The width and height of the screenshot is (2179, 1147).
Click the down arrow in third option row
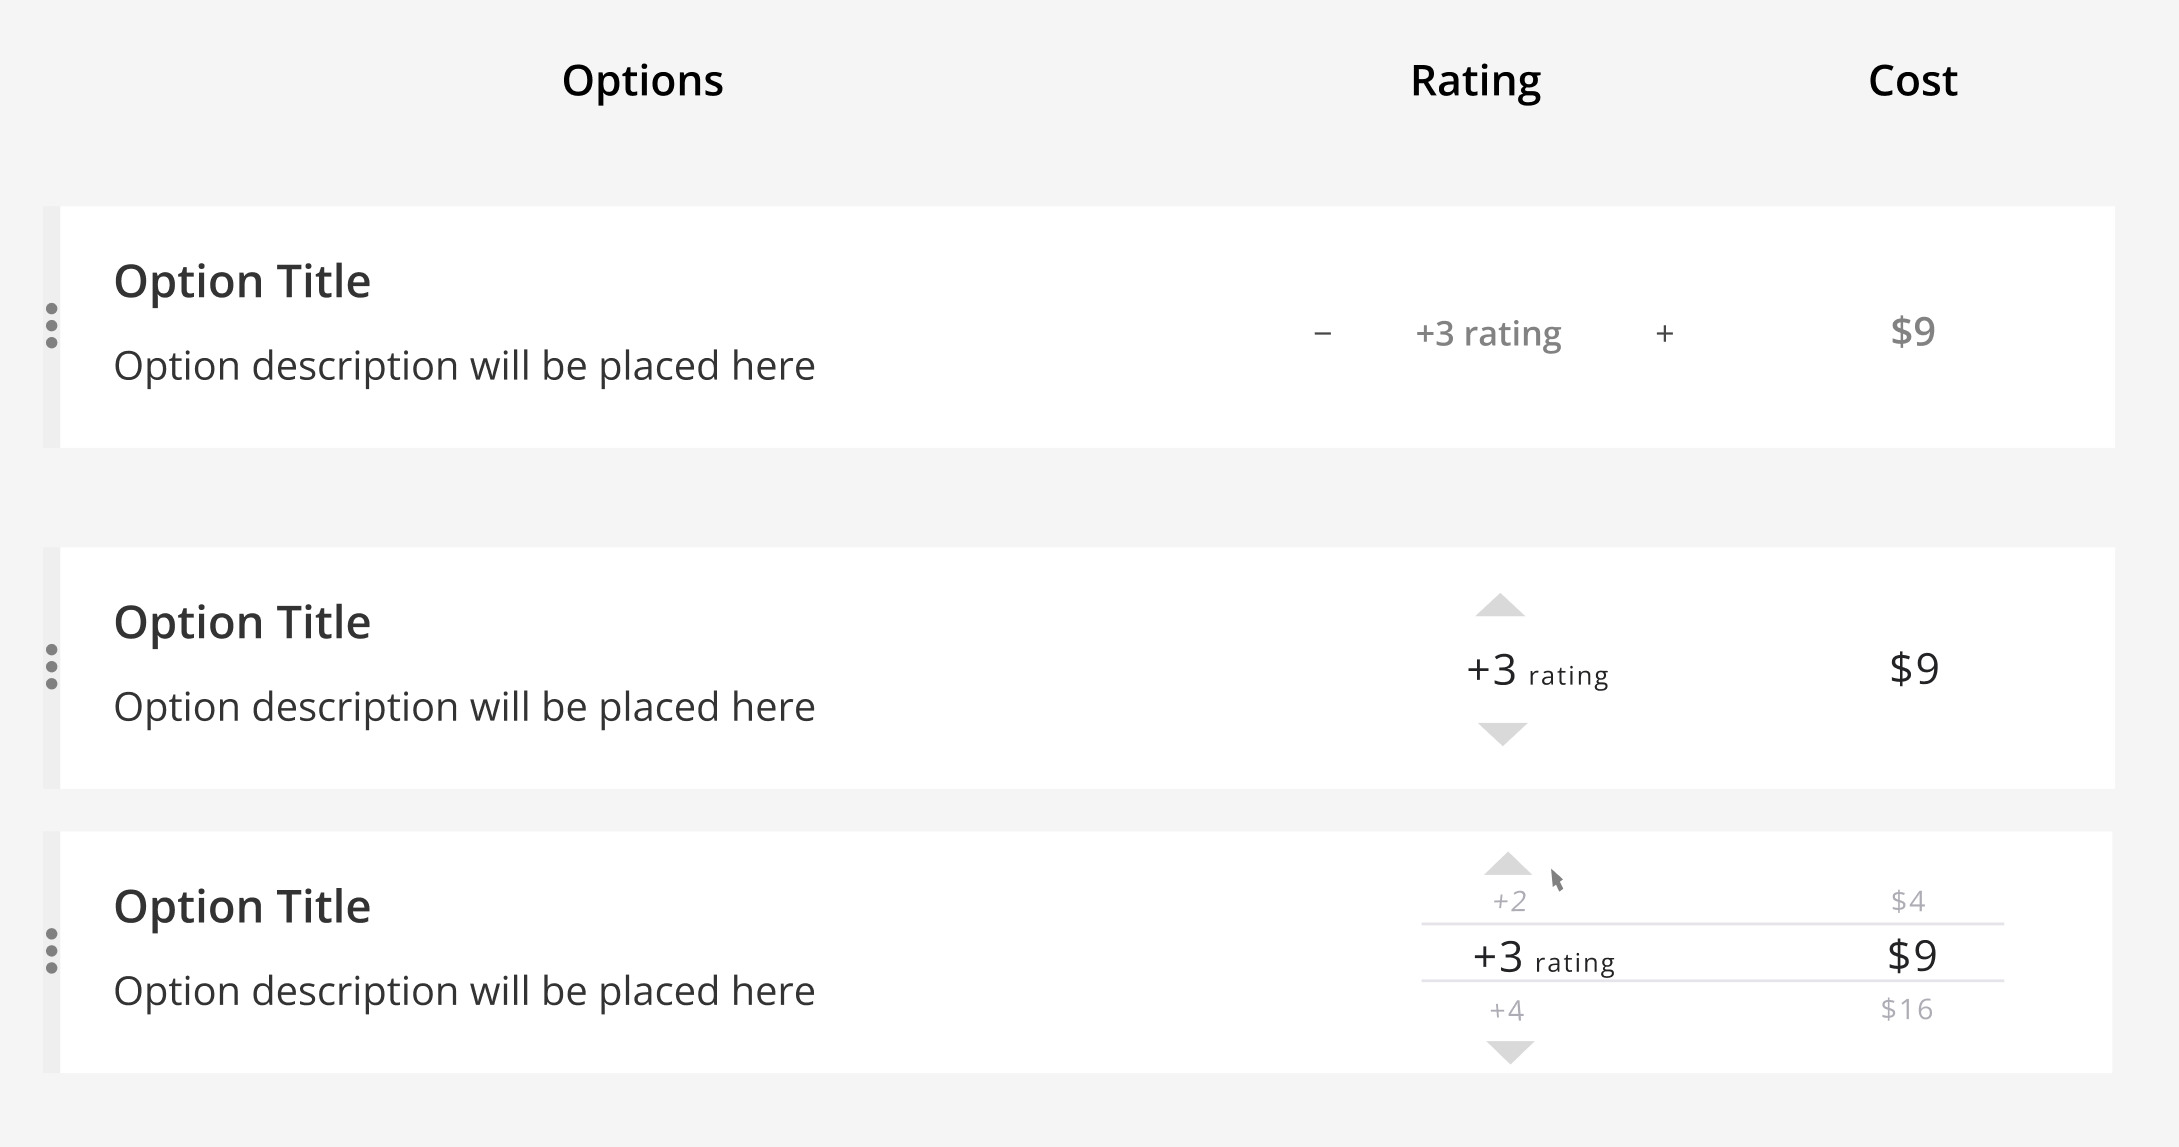1510,1051
